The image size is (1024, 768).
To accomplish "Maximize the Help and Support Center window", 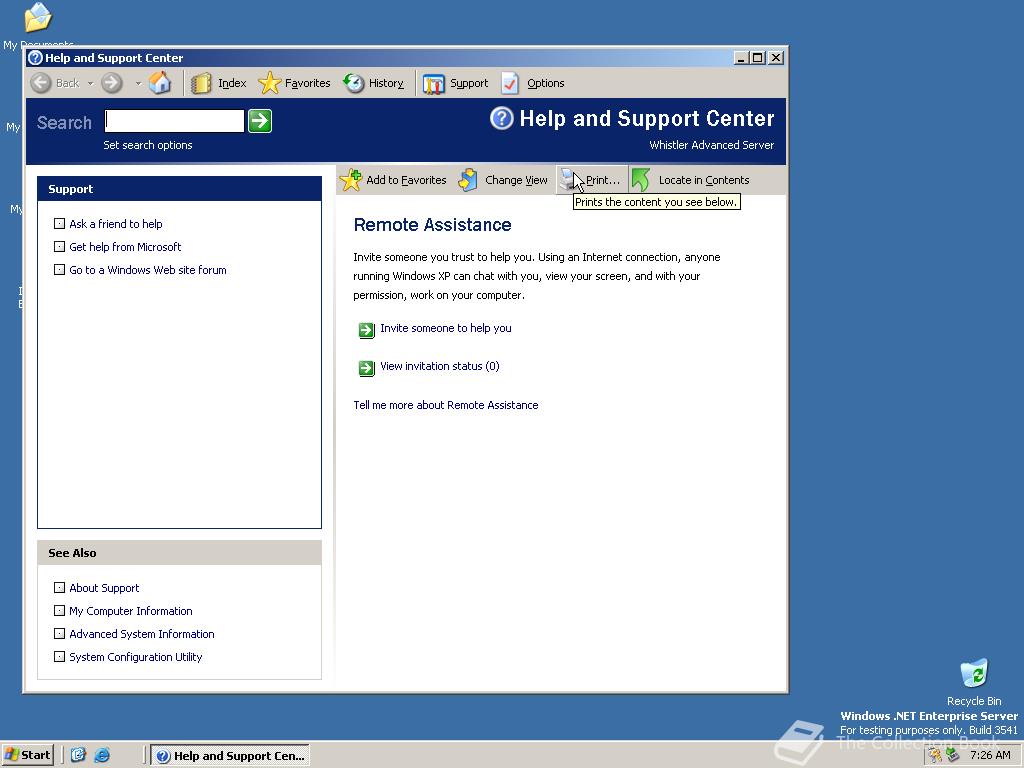I will (x=757, y=57).
